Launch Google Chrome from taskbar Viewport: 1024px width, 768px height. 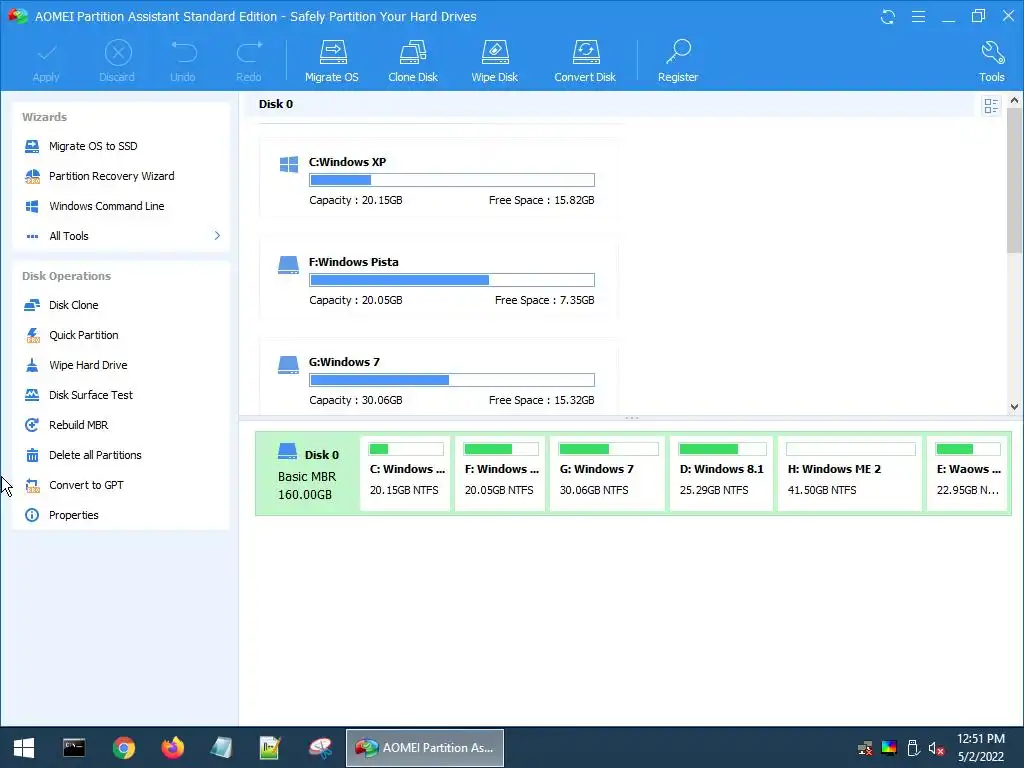click(x=123, y=748)
